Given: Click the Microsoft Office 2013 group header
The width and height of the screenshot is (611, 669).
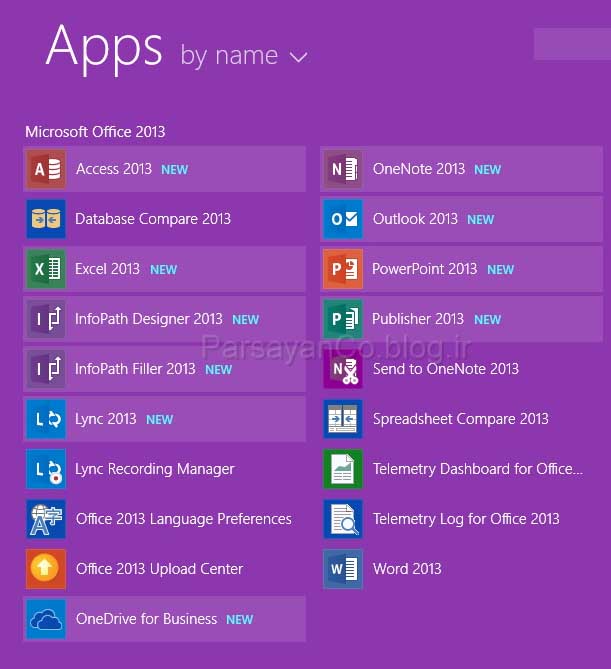Looking at the screenshot, I should tap(95, 132).
